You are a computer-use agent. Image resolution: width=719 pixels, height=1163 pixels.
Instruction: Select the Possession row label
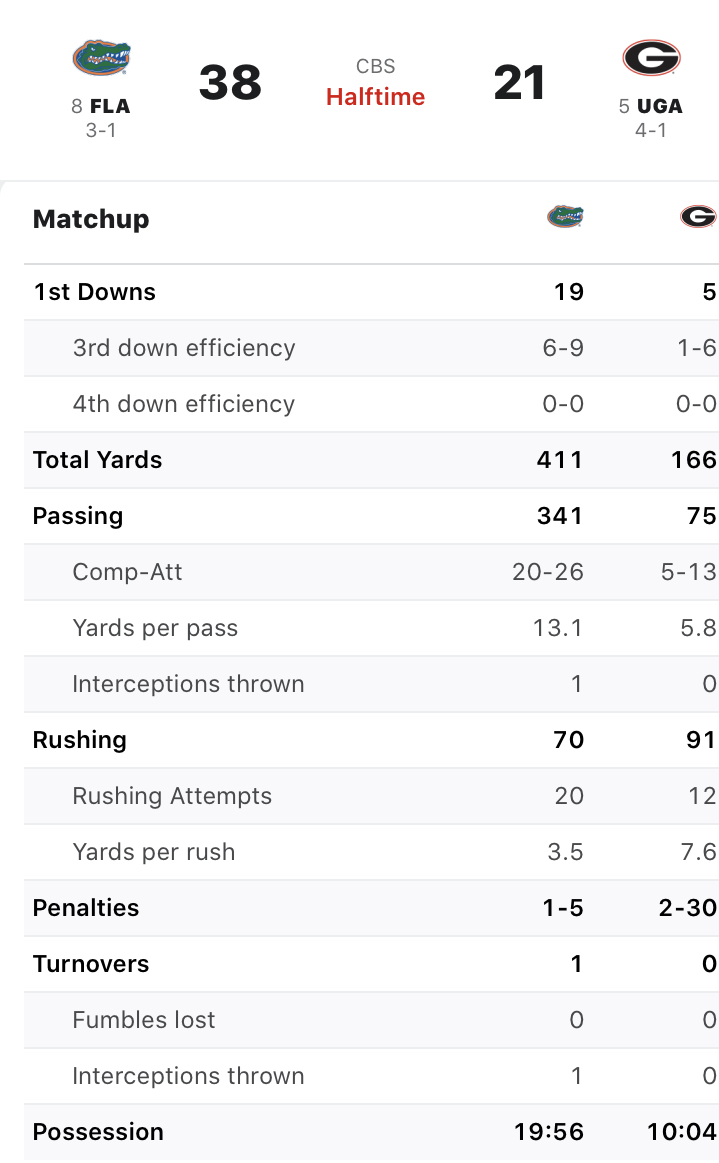click(98, 1132)
